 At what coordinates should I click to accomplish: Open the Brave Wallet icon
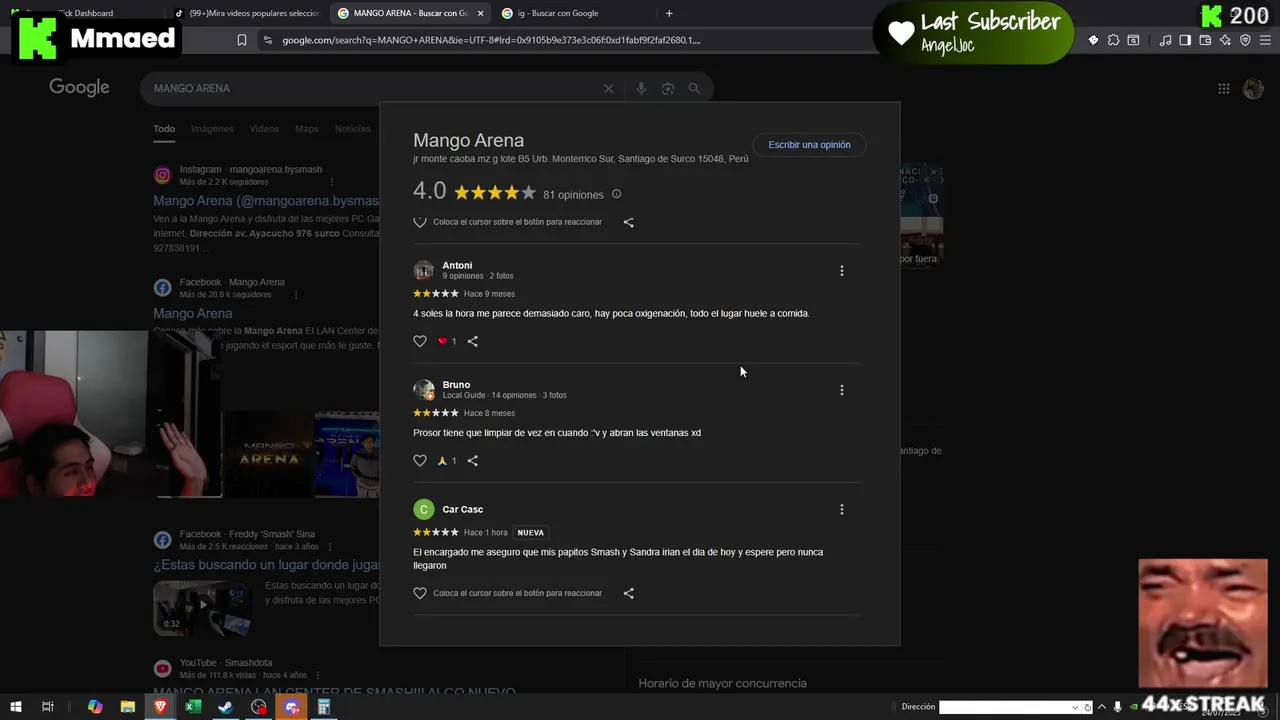click(1205, 40)
